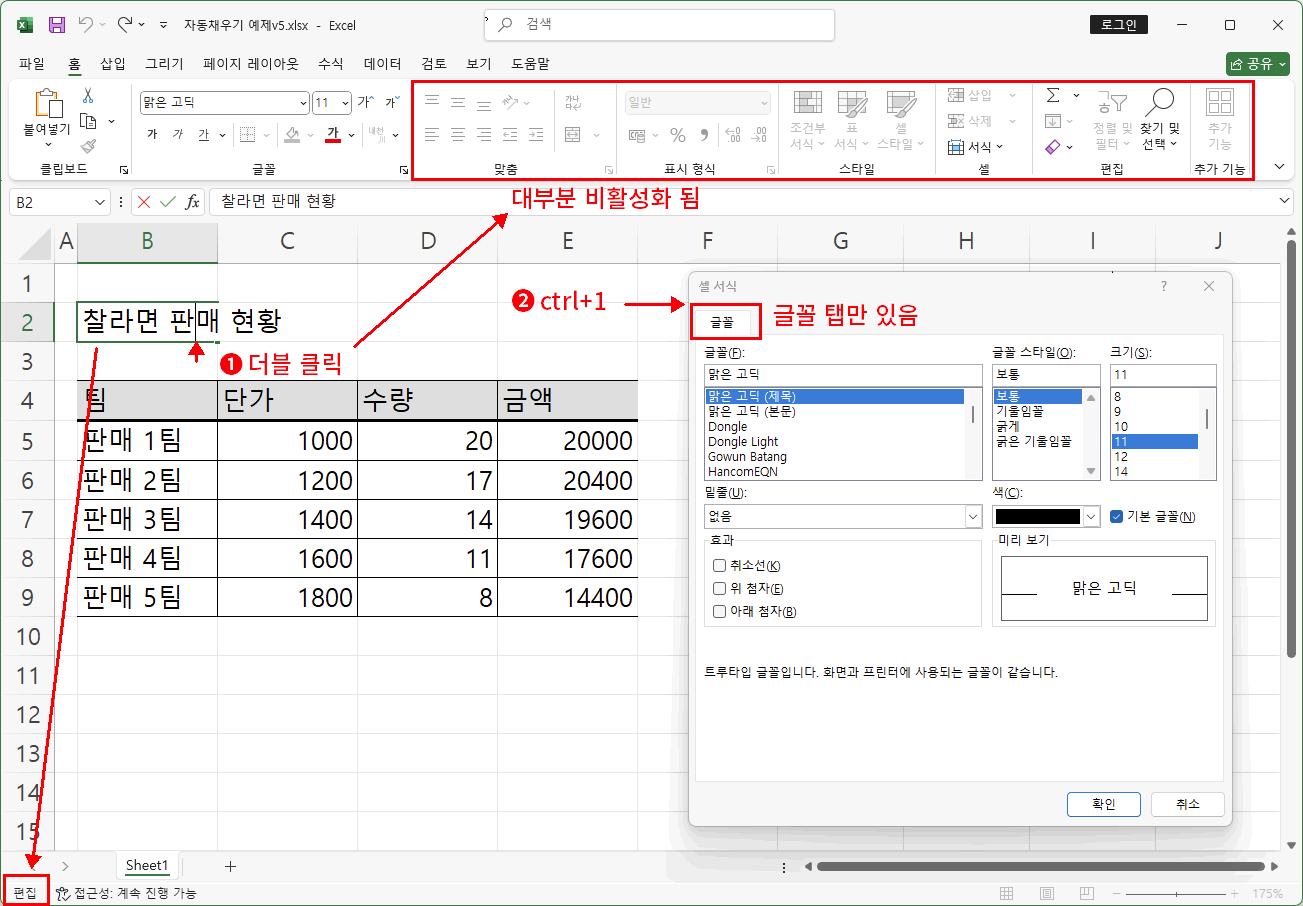1303x906 pixels.
Task: Switch to the 수식 ribbon tab
Action: pos(330,63)
